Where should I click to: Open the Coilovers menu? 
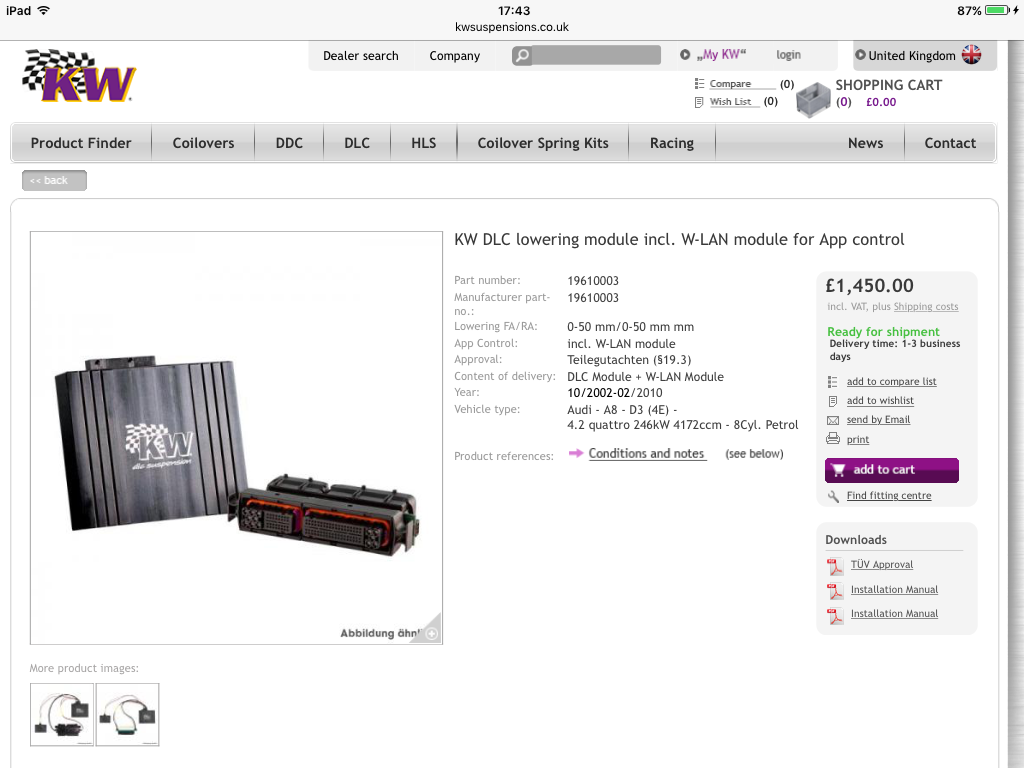pyautogui.click(x=203, y=143)
